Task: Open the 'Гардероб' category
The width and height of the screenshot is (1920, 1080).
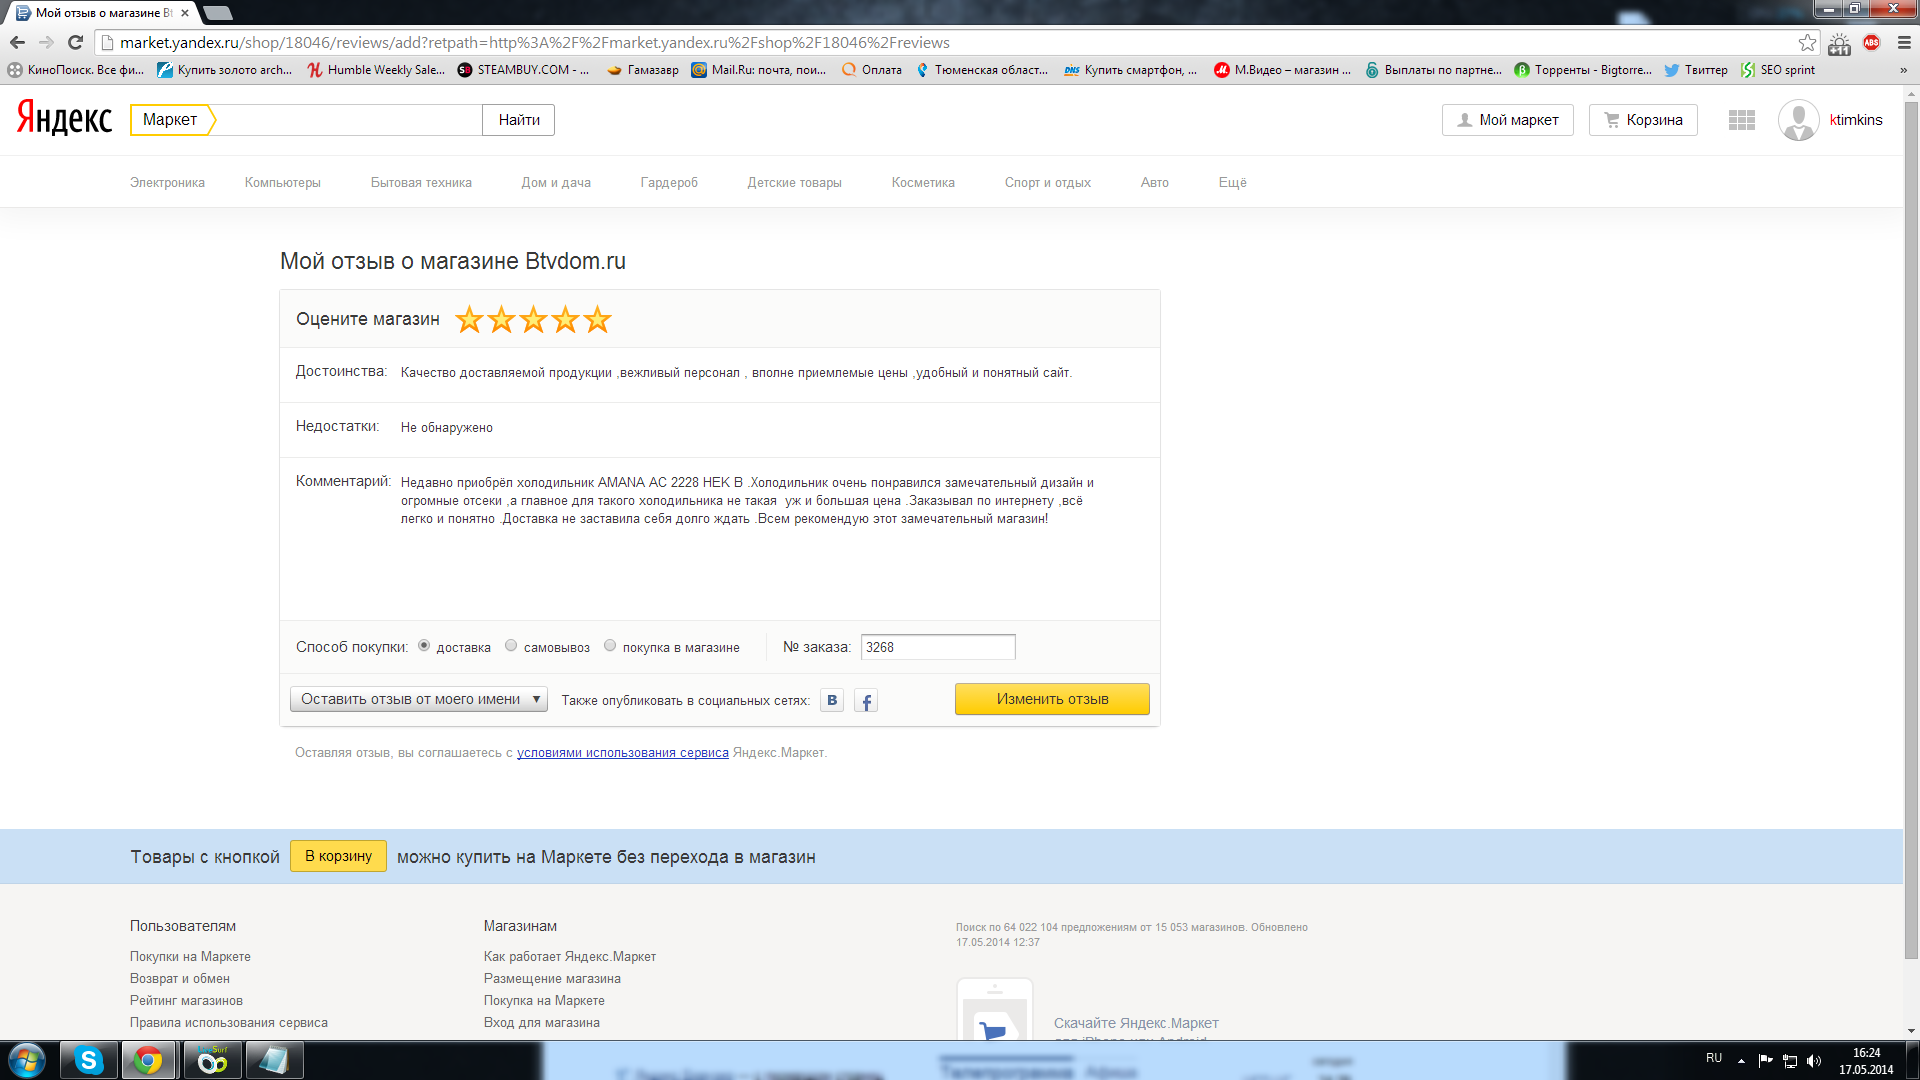Action: (x=669, y=183)
